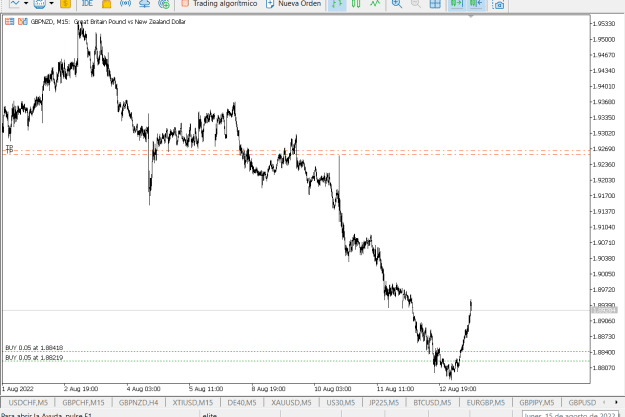Open the JP225,M5 chart tab
This screenshot has width=625, height=417.
tap(384, 403)
